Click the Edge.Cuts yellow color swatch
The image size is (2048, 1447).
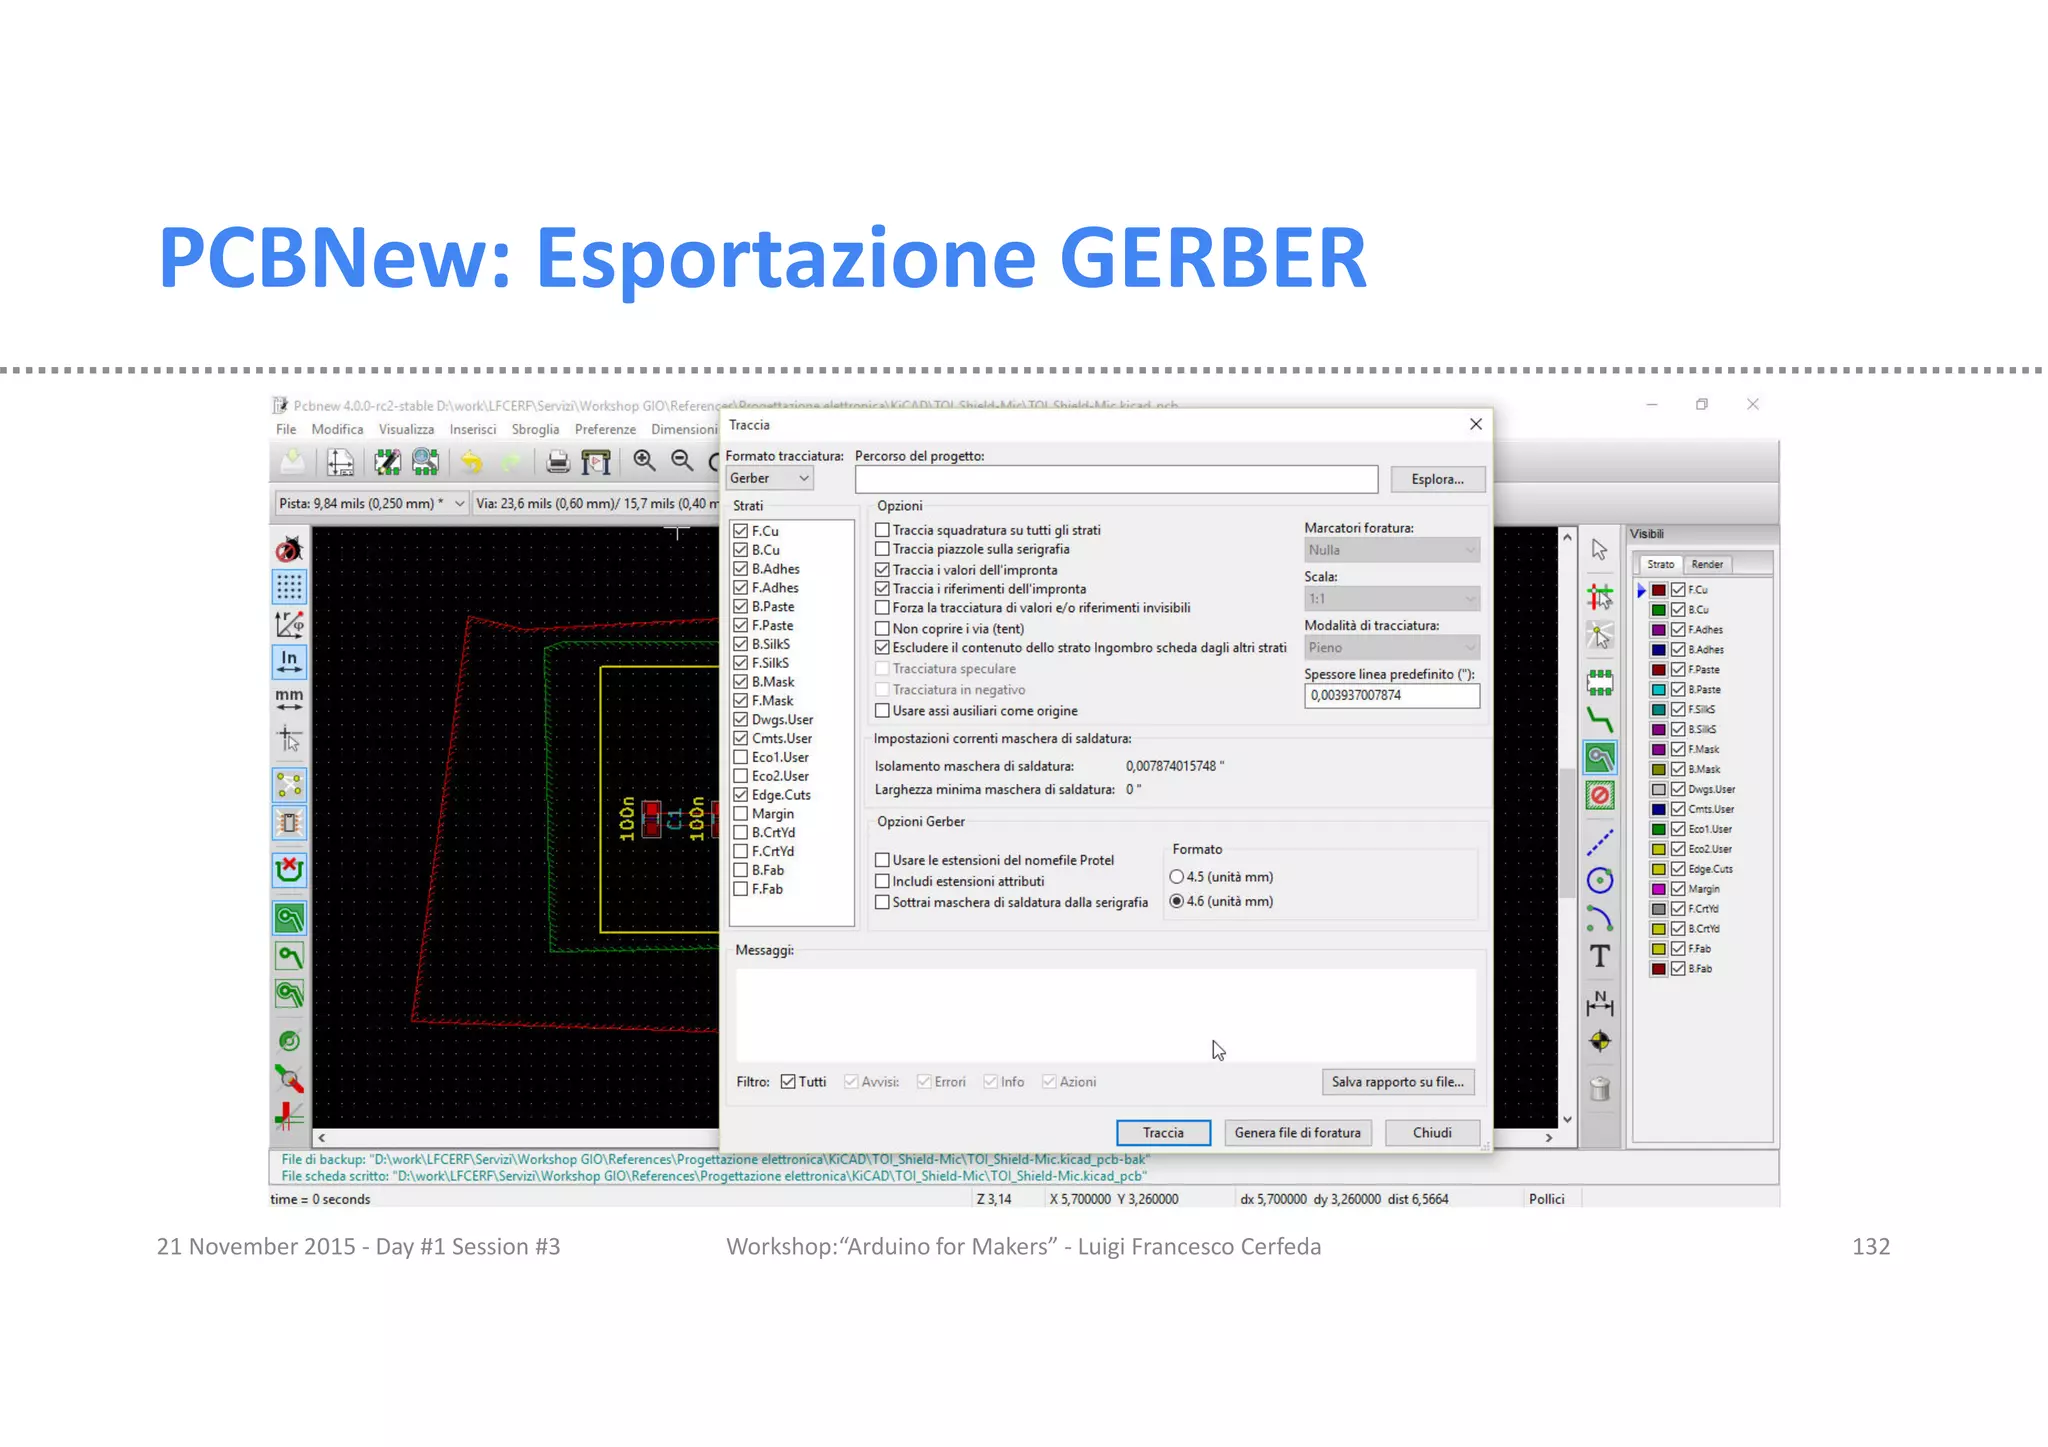1658,869
